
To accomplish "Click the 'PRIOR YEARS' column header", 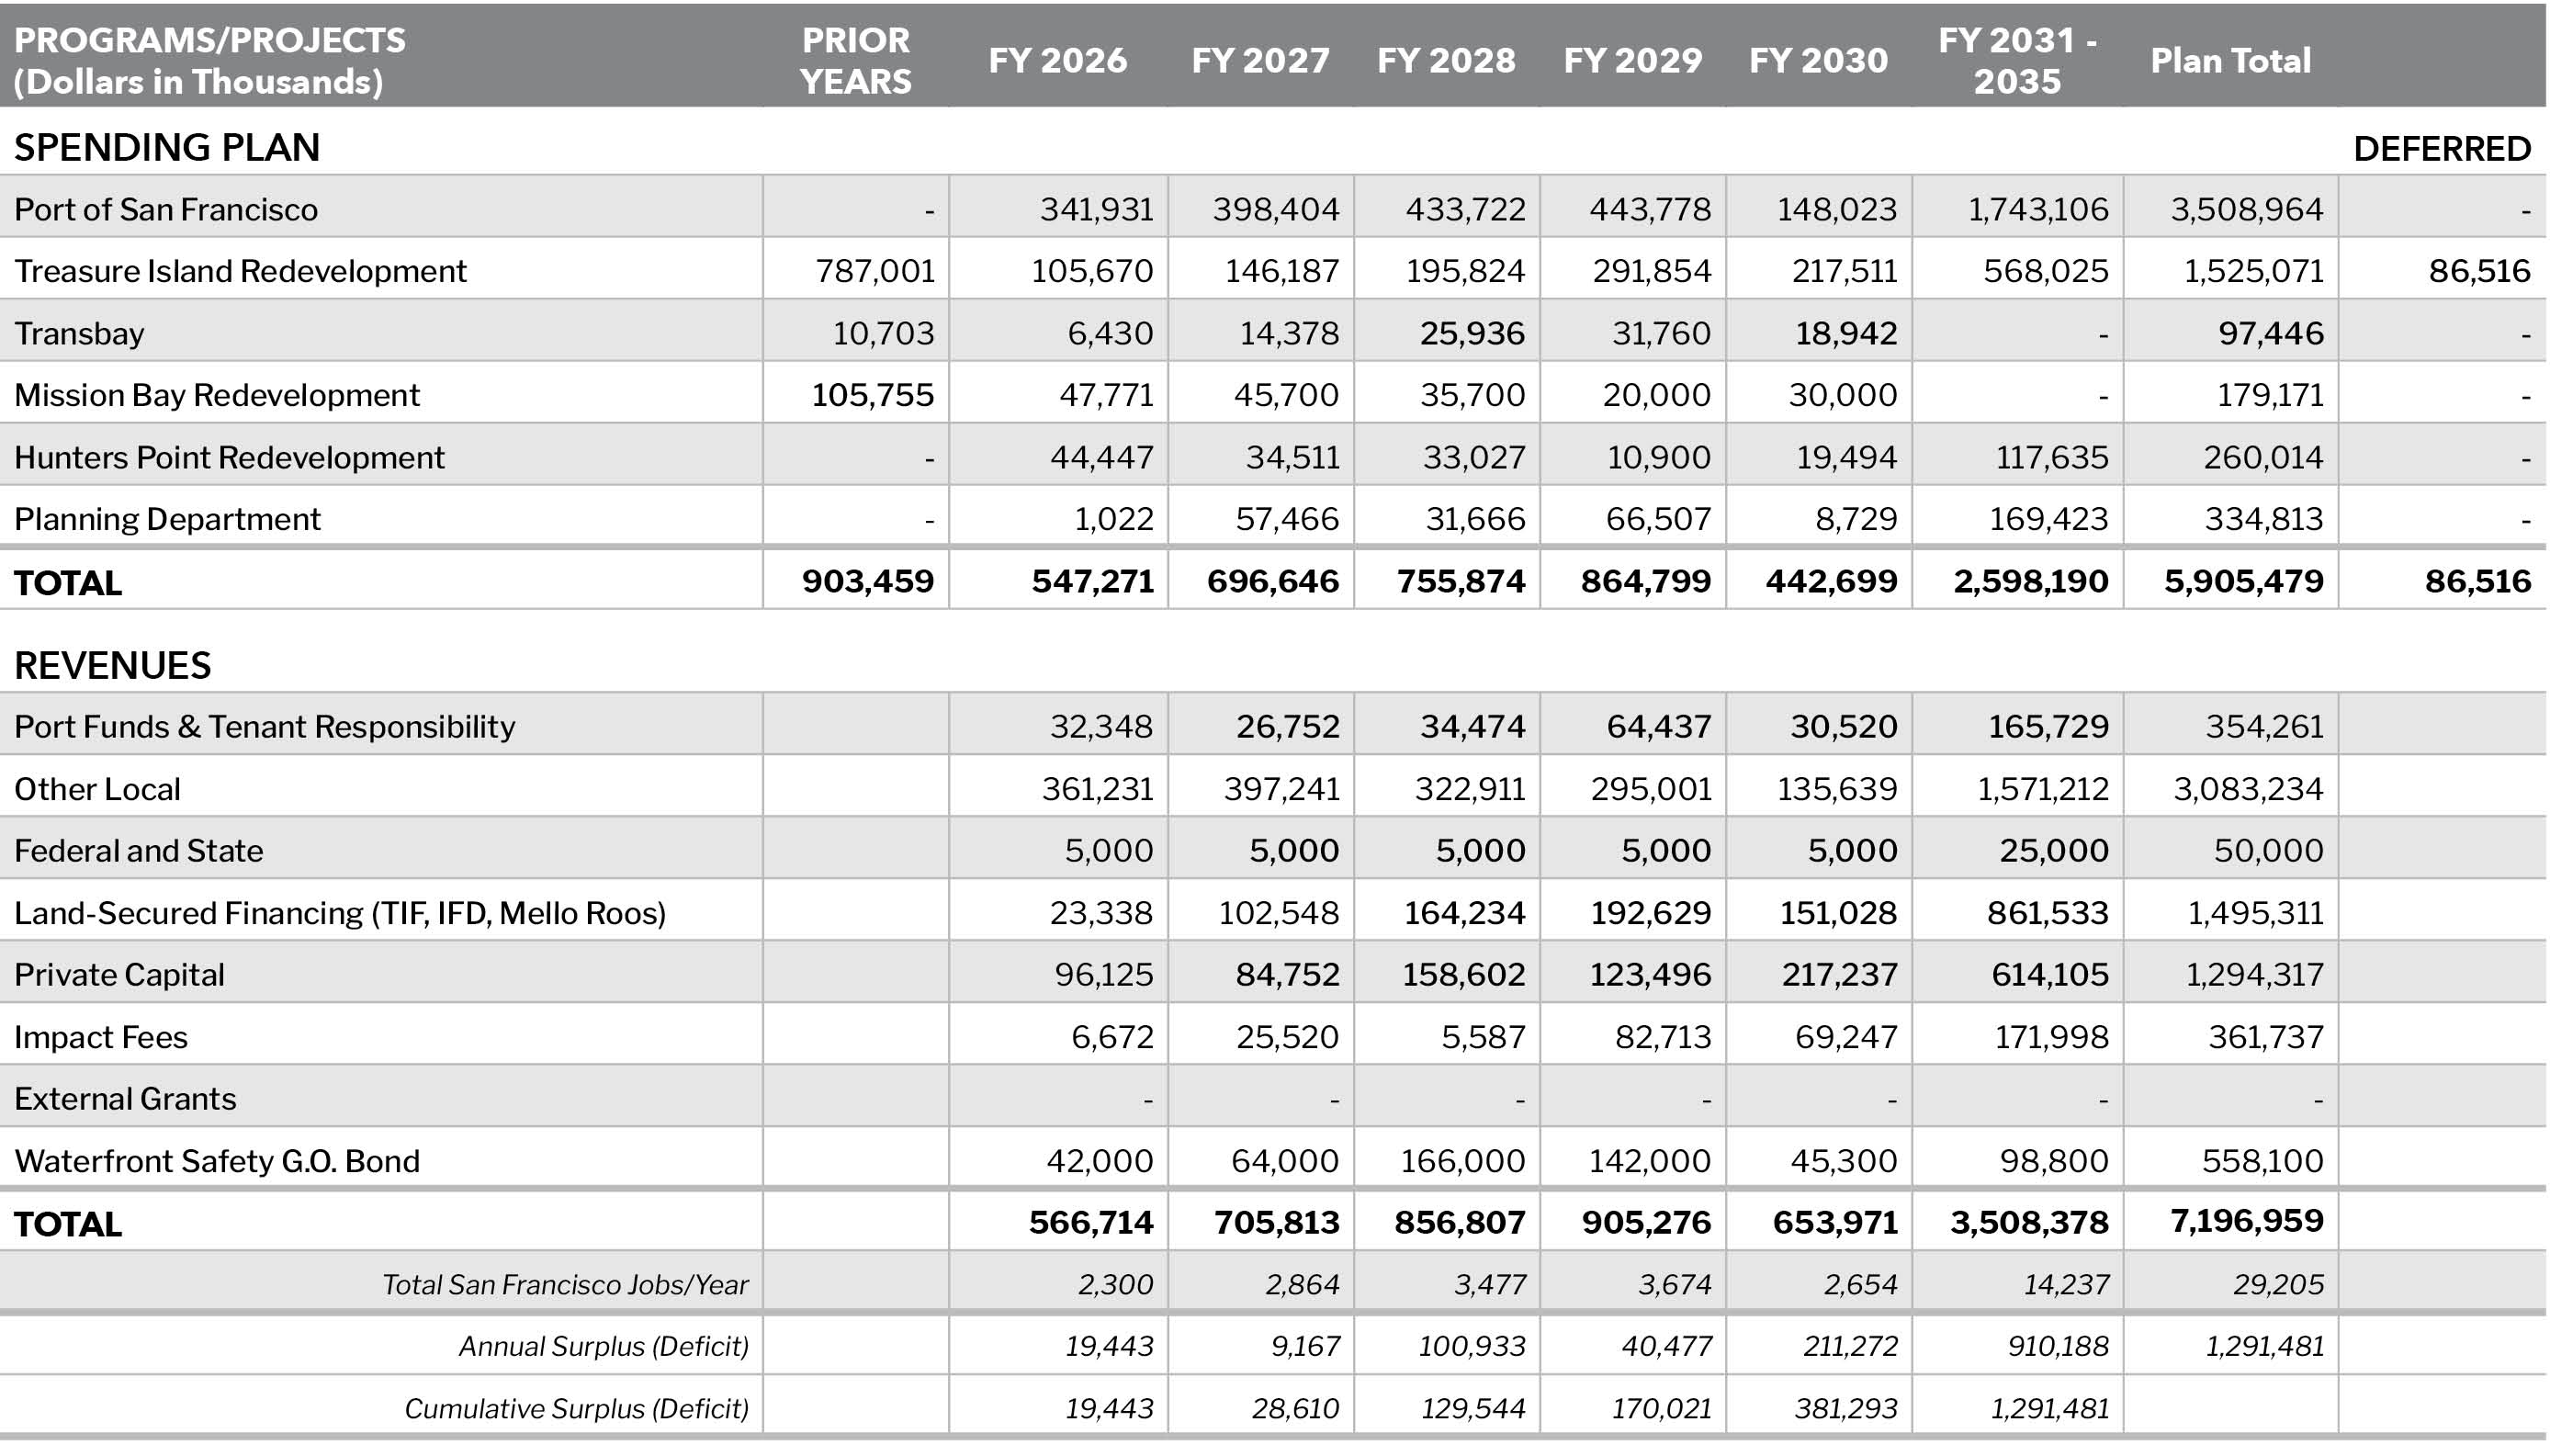I will (856, 60).
